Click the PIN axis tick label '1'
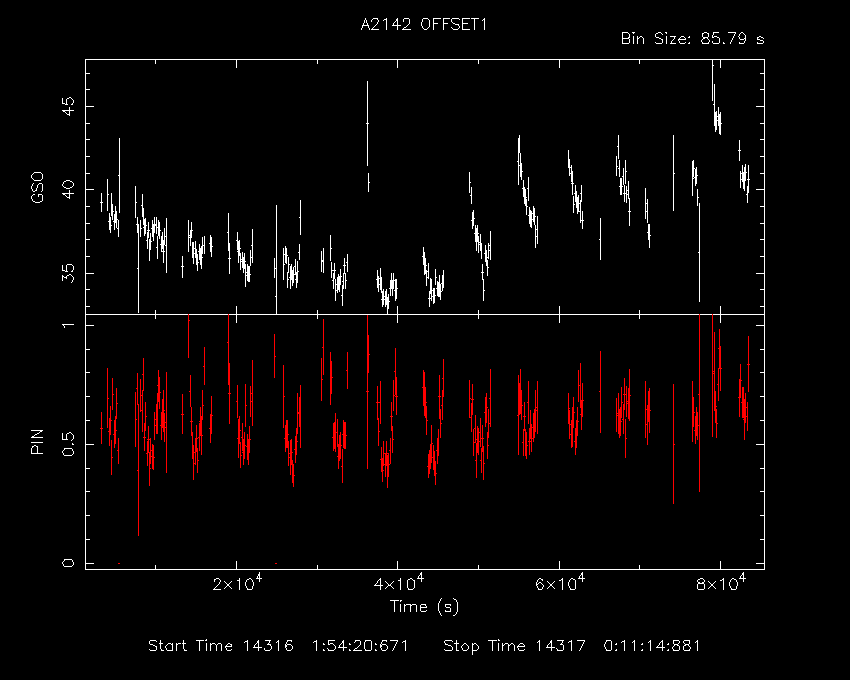Screen dimensions: 850x680 pos(69,325)
